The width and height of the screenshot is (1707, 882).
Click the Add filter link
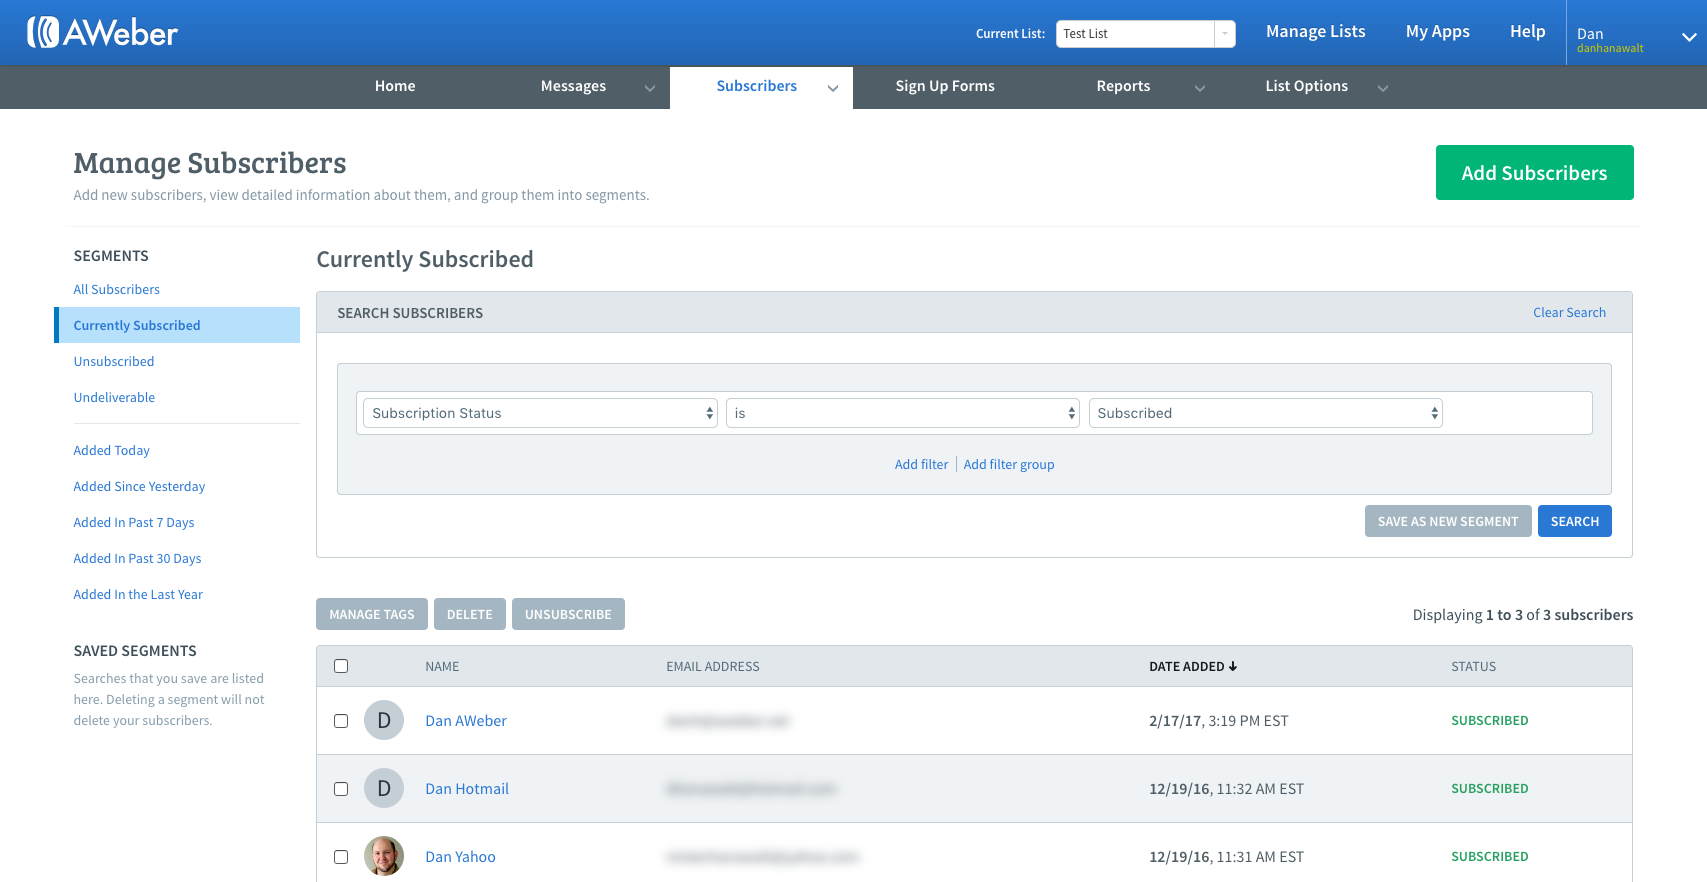[921, 465]
